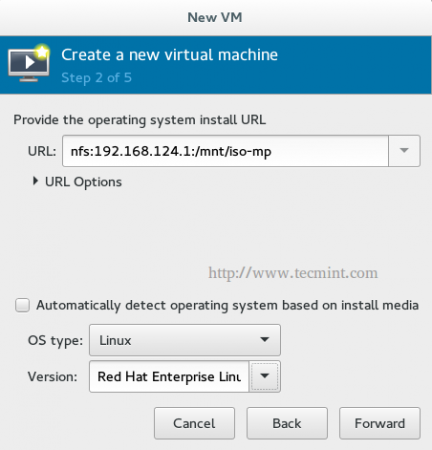Cancel the new VM wizard

194,423
